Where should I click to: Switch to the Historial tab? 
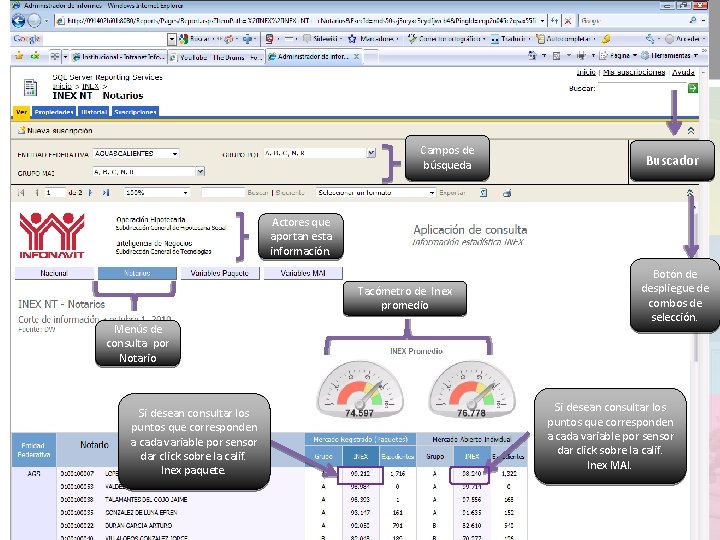94,112
